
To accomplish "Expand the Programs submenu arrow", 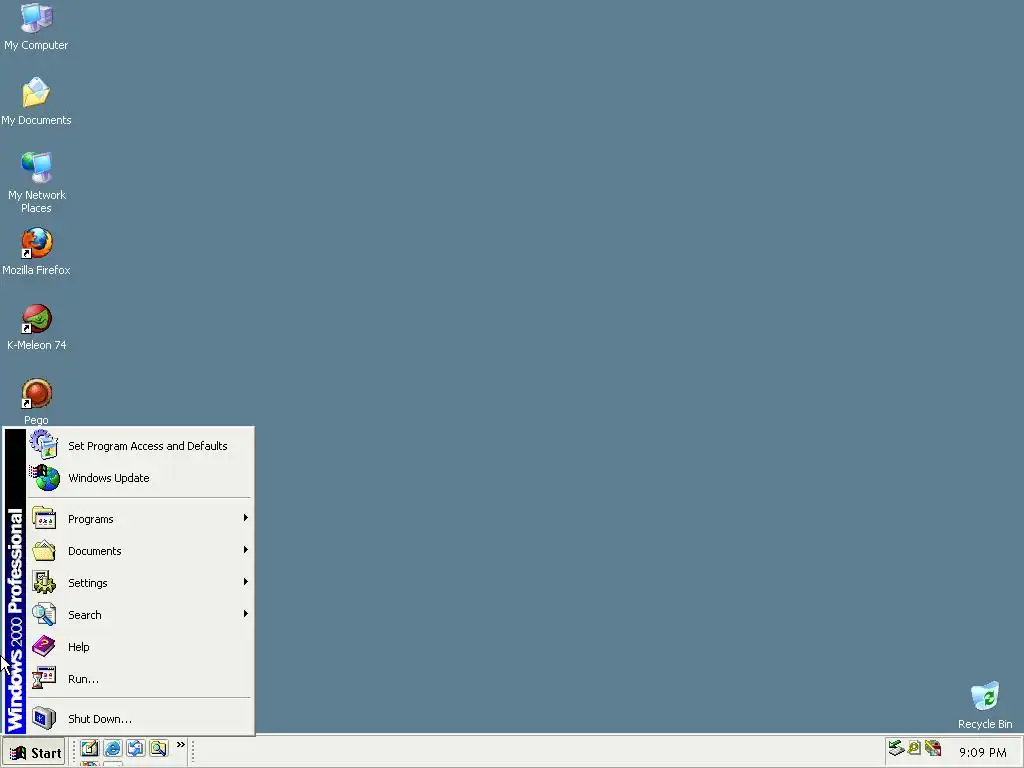I will (246, 518).
